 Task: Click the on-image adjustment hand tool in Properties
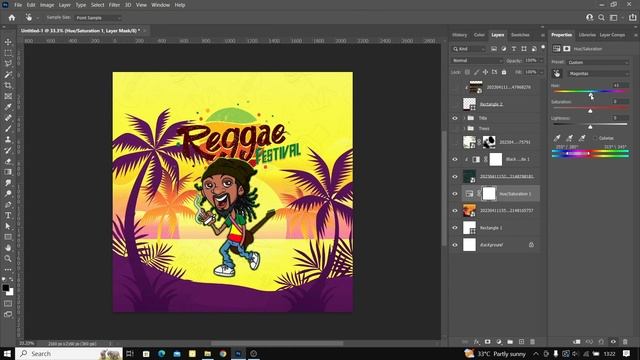(557, 73)
